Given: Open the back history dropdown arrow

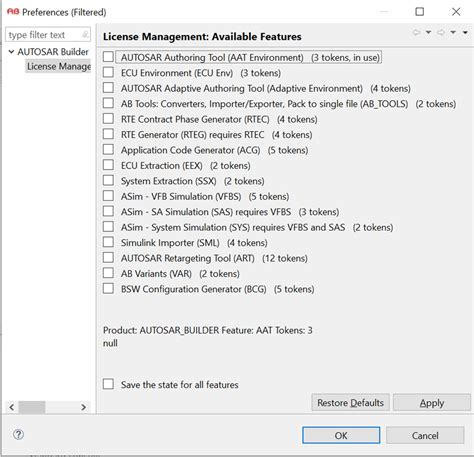Looking at the screenshot, I should [428, 32].
